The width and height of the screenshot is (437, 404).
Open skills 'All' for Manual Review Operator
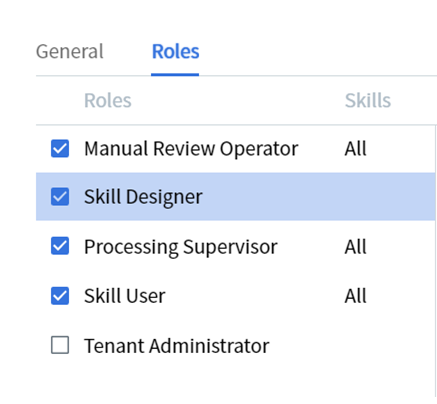pos(355,148)
